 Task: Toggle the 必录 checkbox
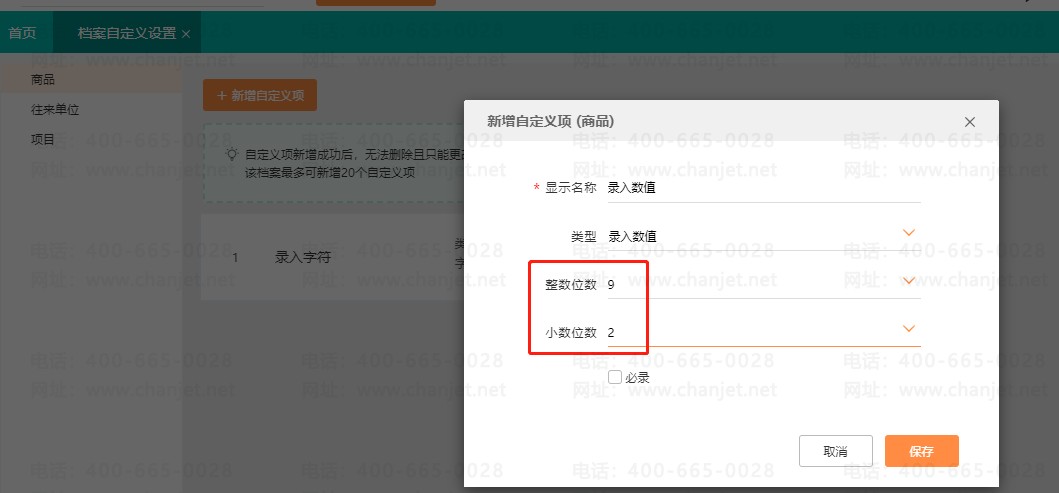point(615,378)
